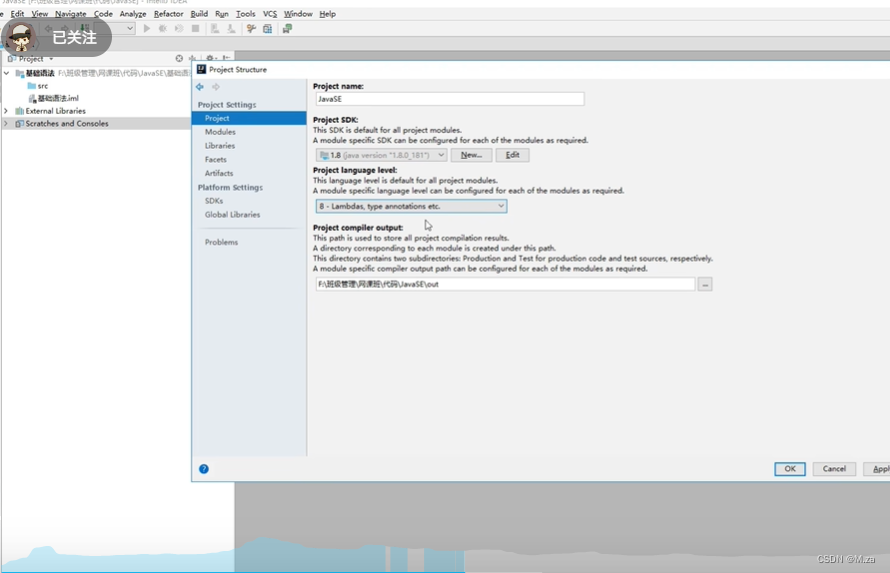This screenshot has width=890, height=573.
Task: Expand the Scratches and Consoles node
Action: (x=6, y=124)
